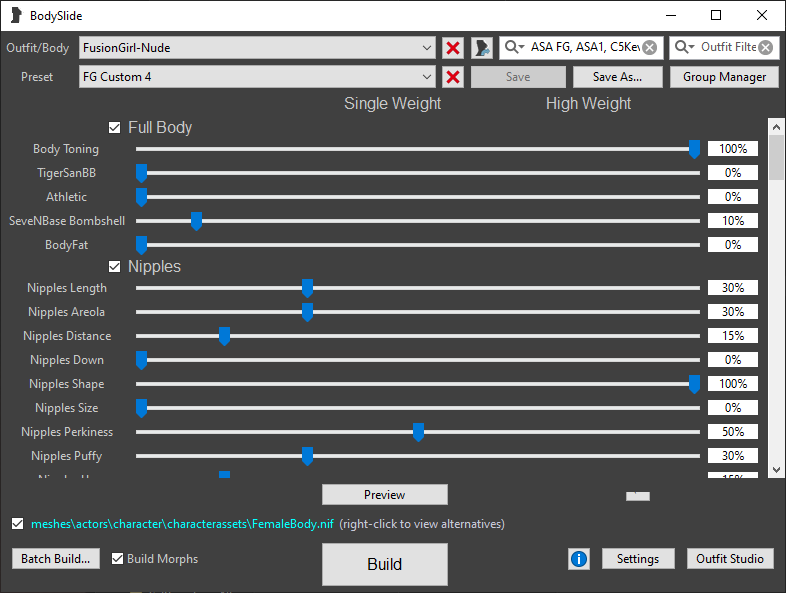786x593 pixels.
Task: Open the Group Manager
Action: (x=724, y=77)
